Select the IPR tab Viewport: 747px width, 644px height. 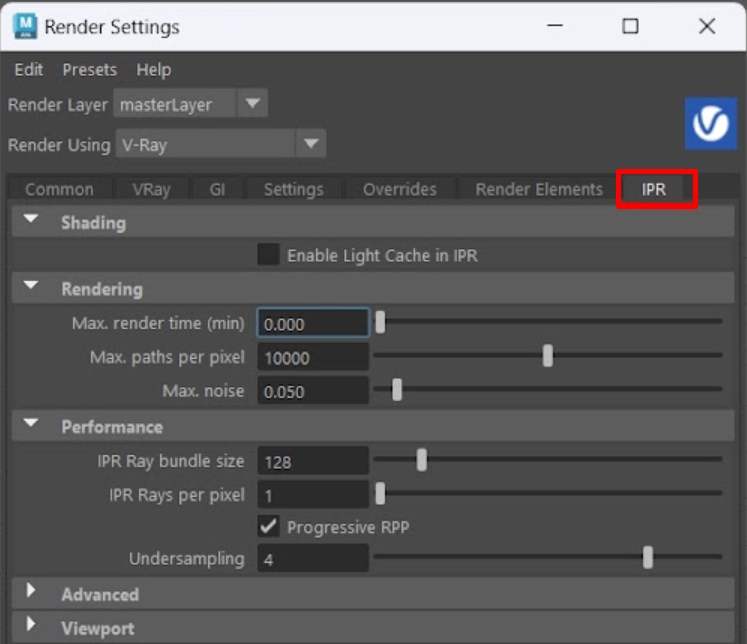[x=653, y=189]
